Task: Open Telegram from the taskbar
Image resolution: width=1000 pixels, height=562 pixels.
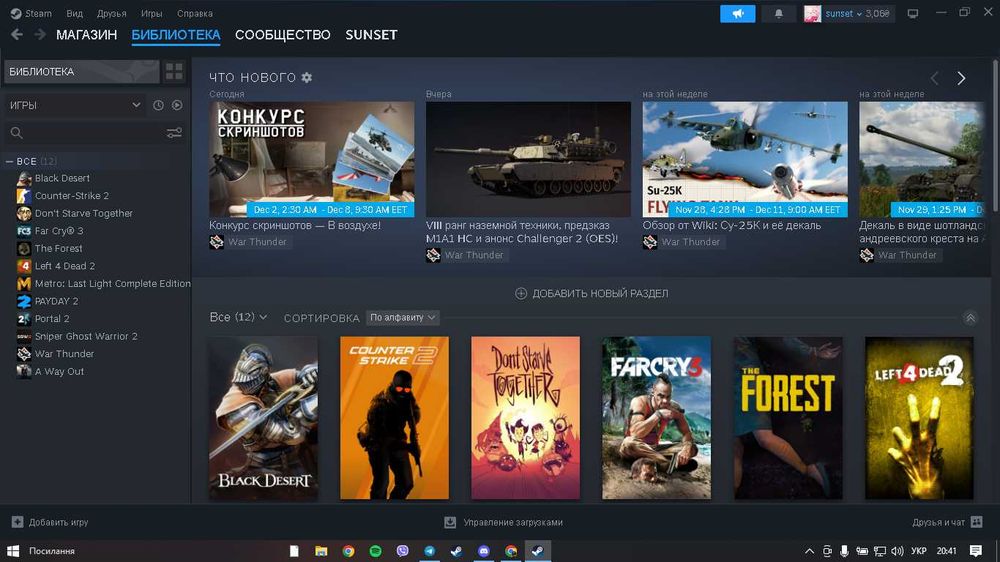Action: 429,551
